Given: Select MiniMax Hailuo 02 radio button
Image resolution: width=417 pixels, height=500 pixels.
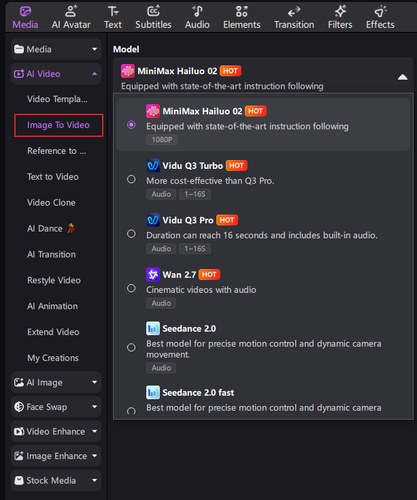Looking at the screenshot, I should [131, 125].
